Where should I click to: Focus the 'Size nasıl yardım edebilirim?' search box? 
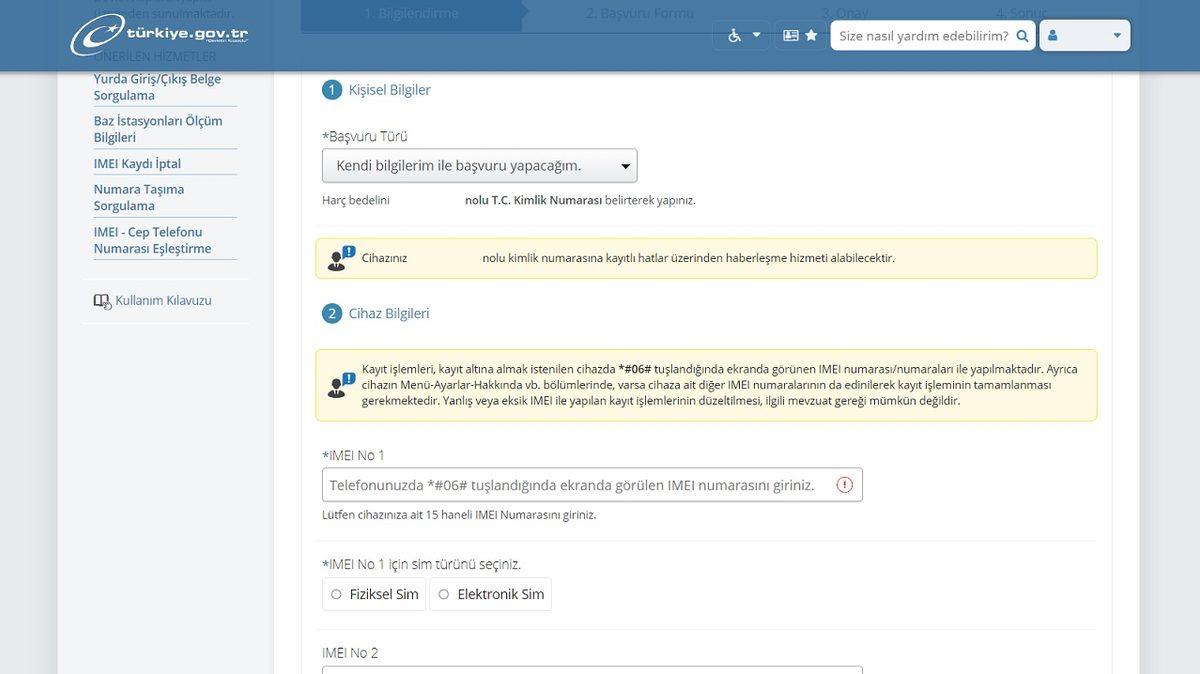click(922, 36)
